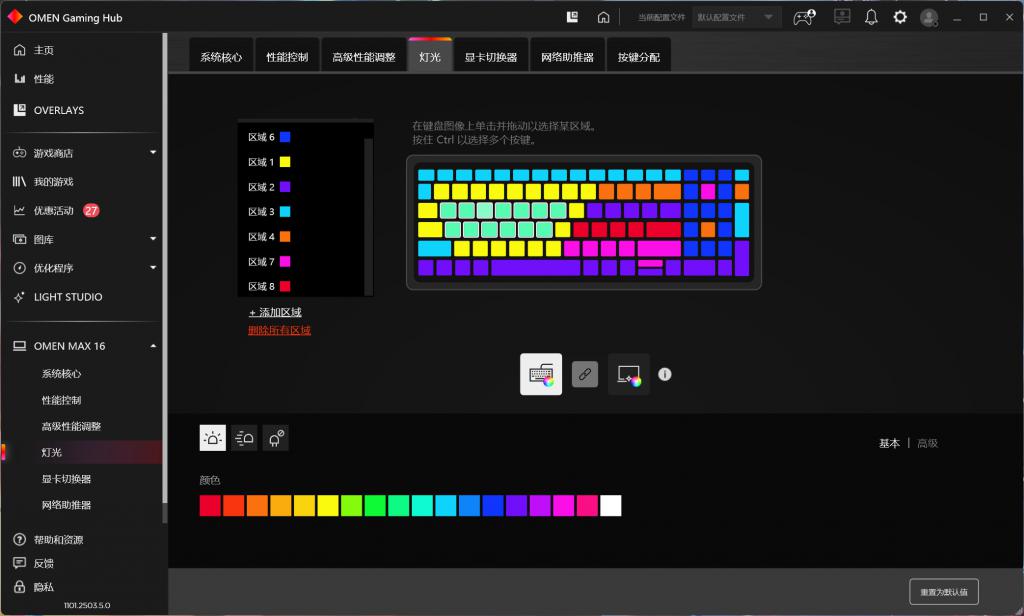This screenshot has width=1024, height=616.
Task: Click + 添加区域 link
Action: [x=275, y=312]
